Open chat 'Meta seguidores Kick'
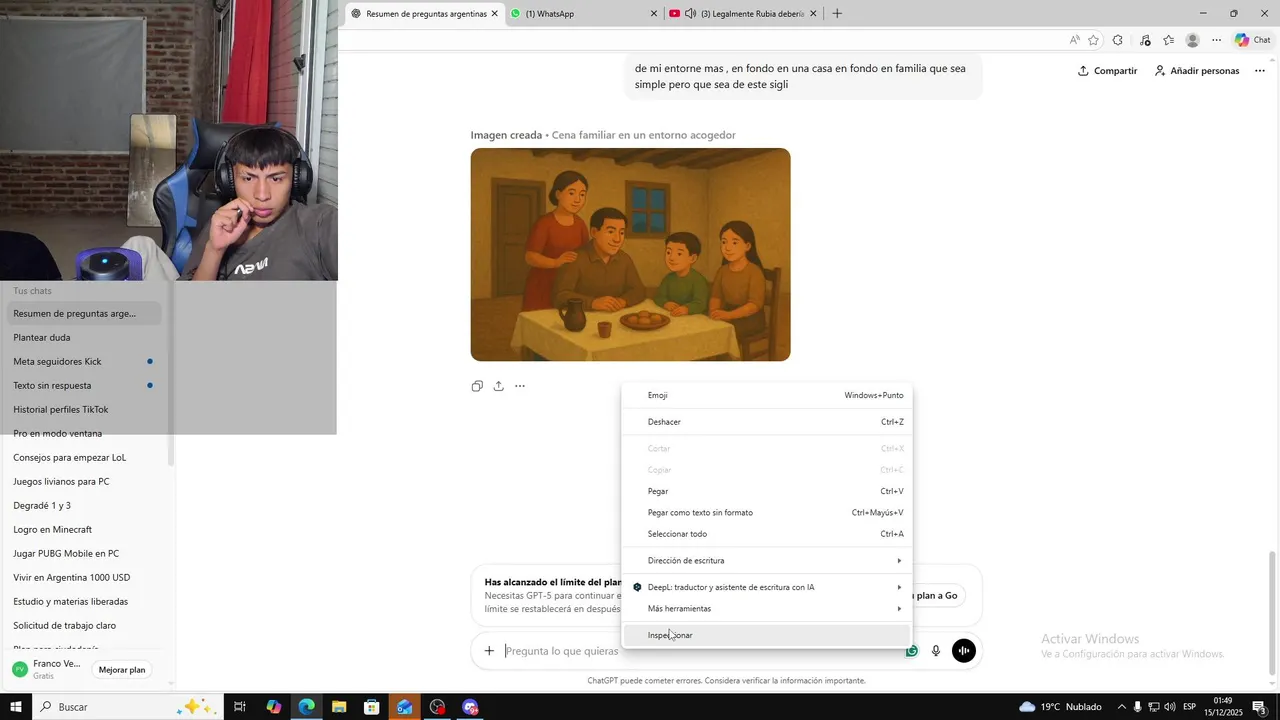Image resolution: width=1280 pixels, height=720 pixels. point(84,362)
